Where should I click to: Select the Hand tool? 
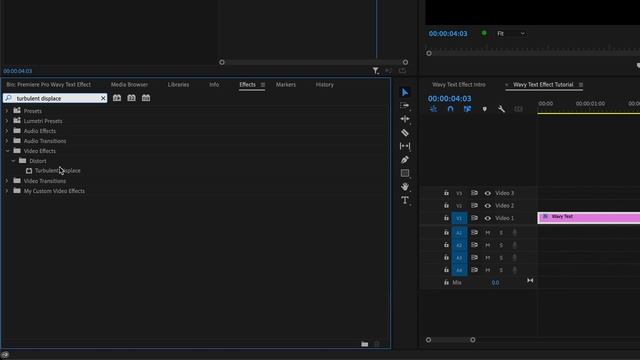pos(404,187)
